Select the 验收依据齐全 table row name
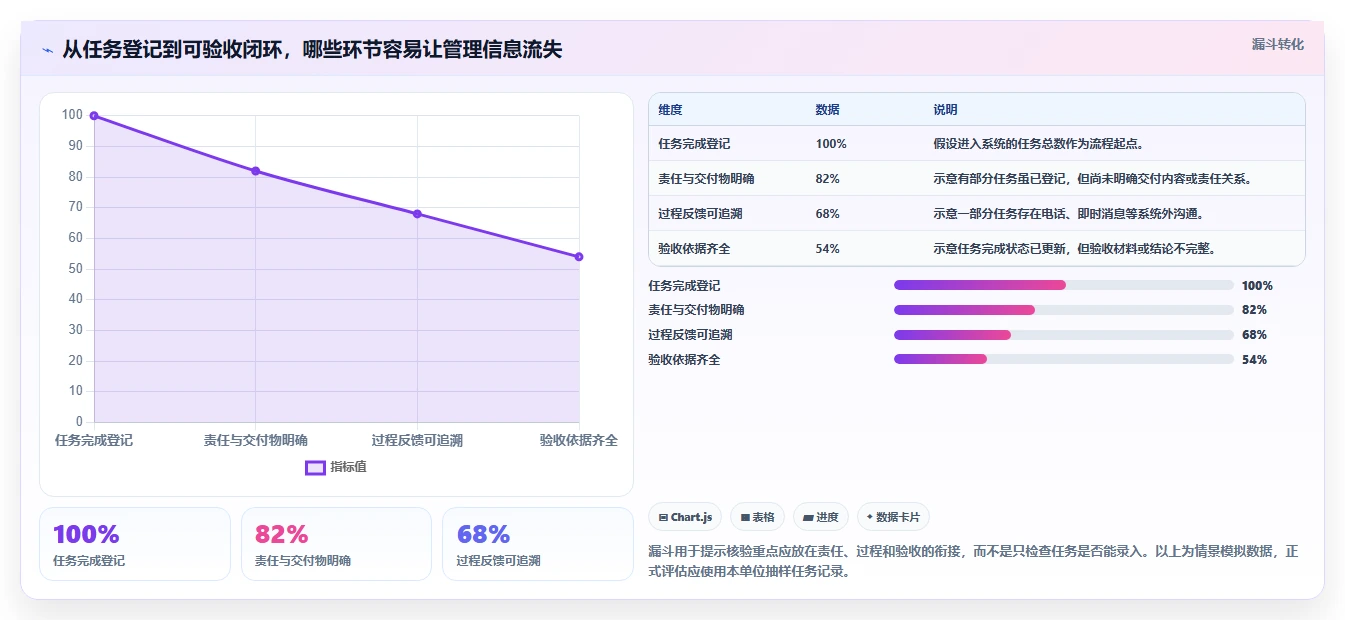This screenshot has height=620, width=1345. coord(694,249)
